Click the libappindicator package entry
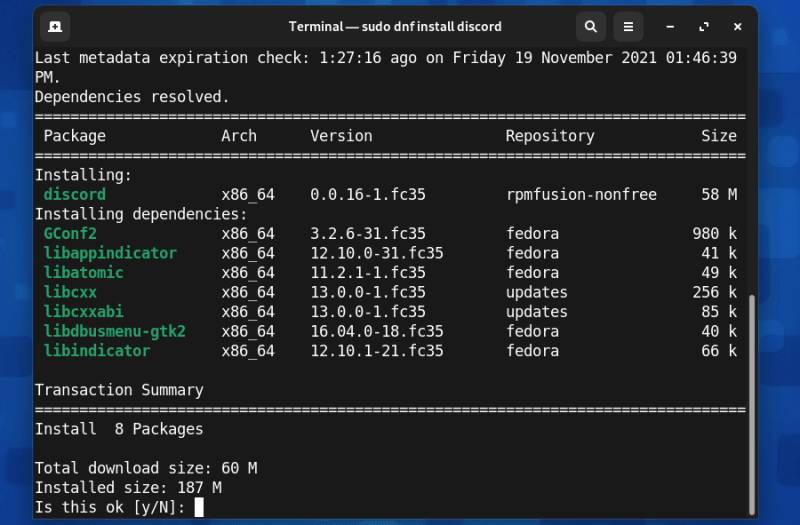This screenshot has height=525, width=800. pyautogui.click(x=110, y=253)
